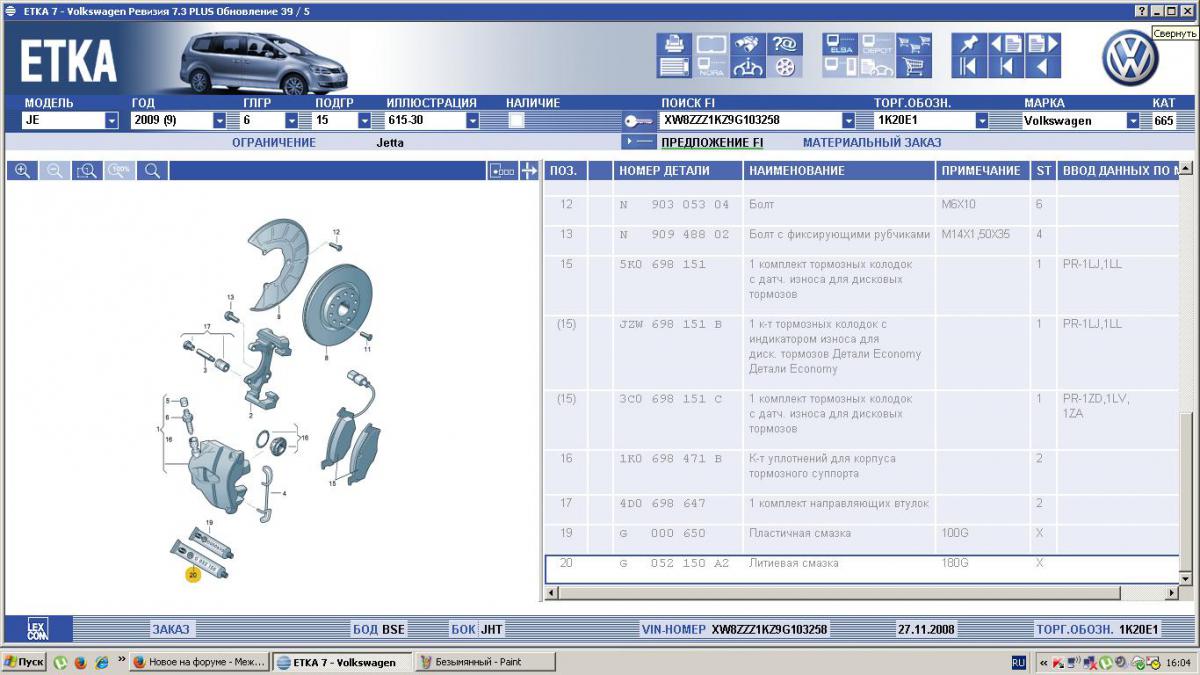1200x675 pixels.
Task: Open the binoculars search tool
Action: (x=747, y=44)
